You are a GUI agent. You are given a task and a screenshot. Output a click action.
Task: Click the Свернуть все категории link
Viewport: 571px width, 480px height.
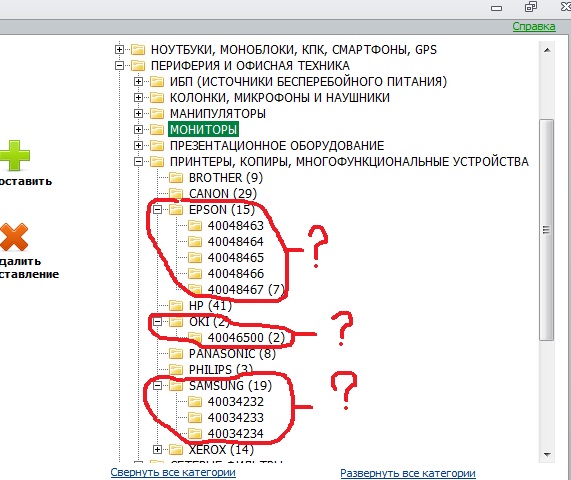click(x=173, y=472)
